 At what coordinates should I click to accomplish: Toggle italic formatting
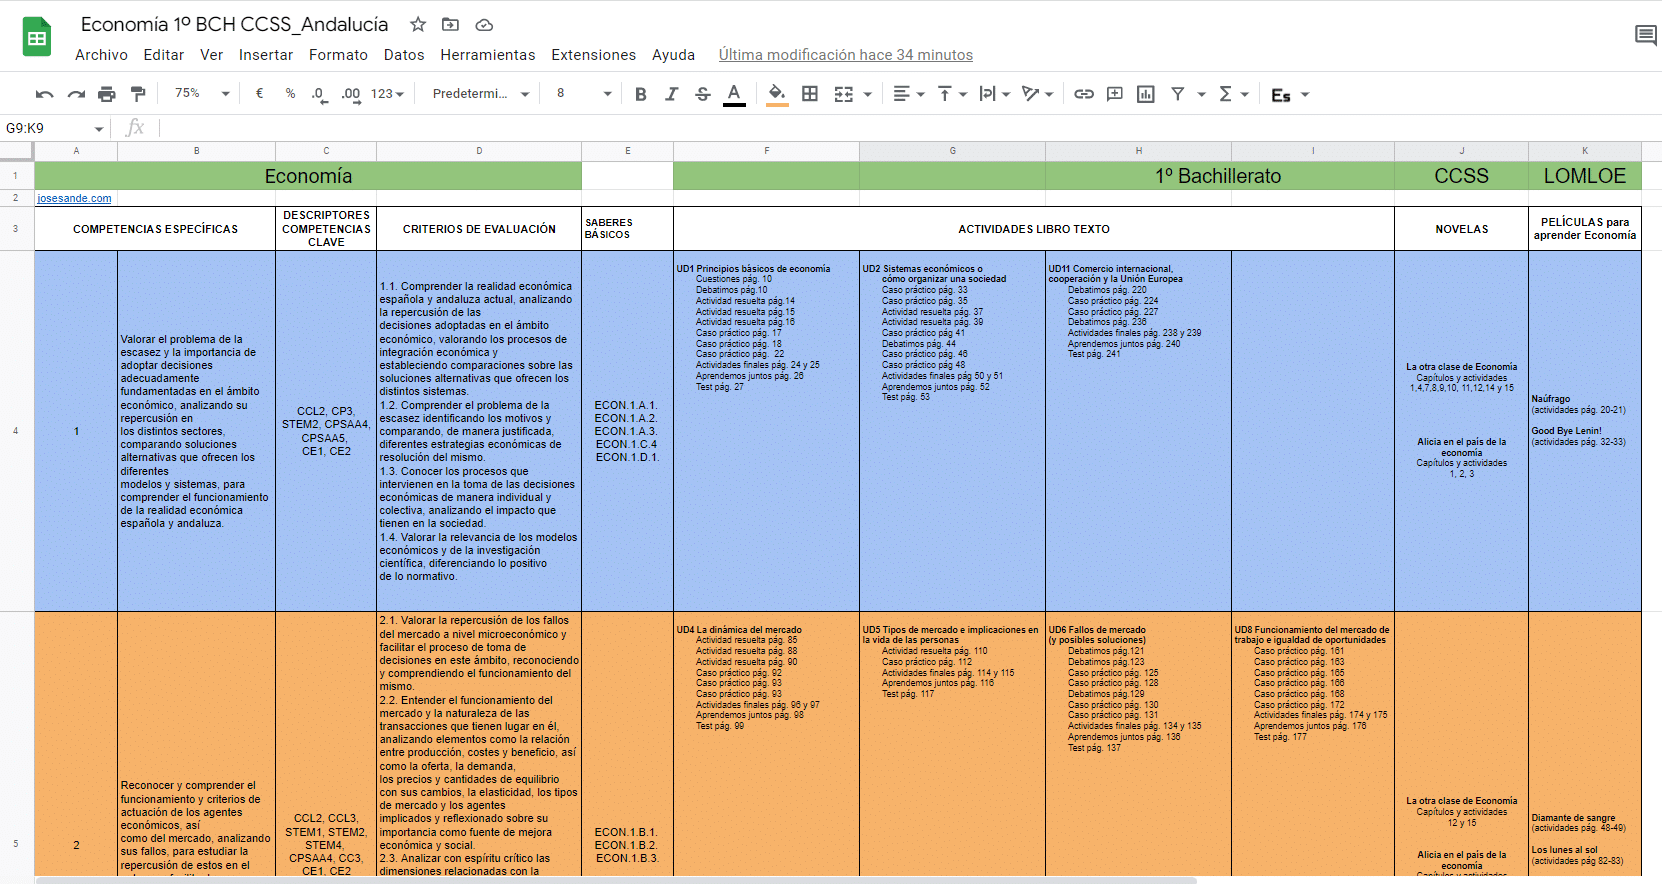tap(671, 94)
